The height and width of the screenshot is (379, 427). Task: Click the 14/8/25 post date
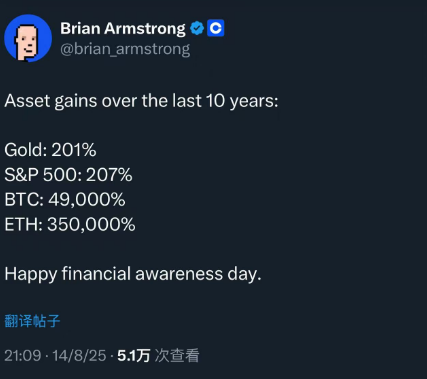[x=79, y=356]
